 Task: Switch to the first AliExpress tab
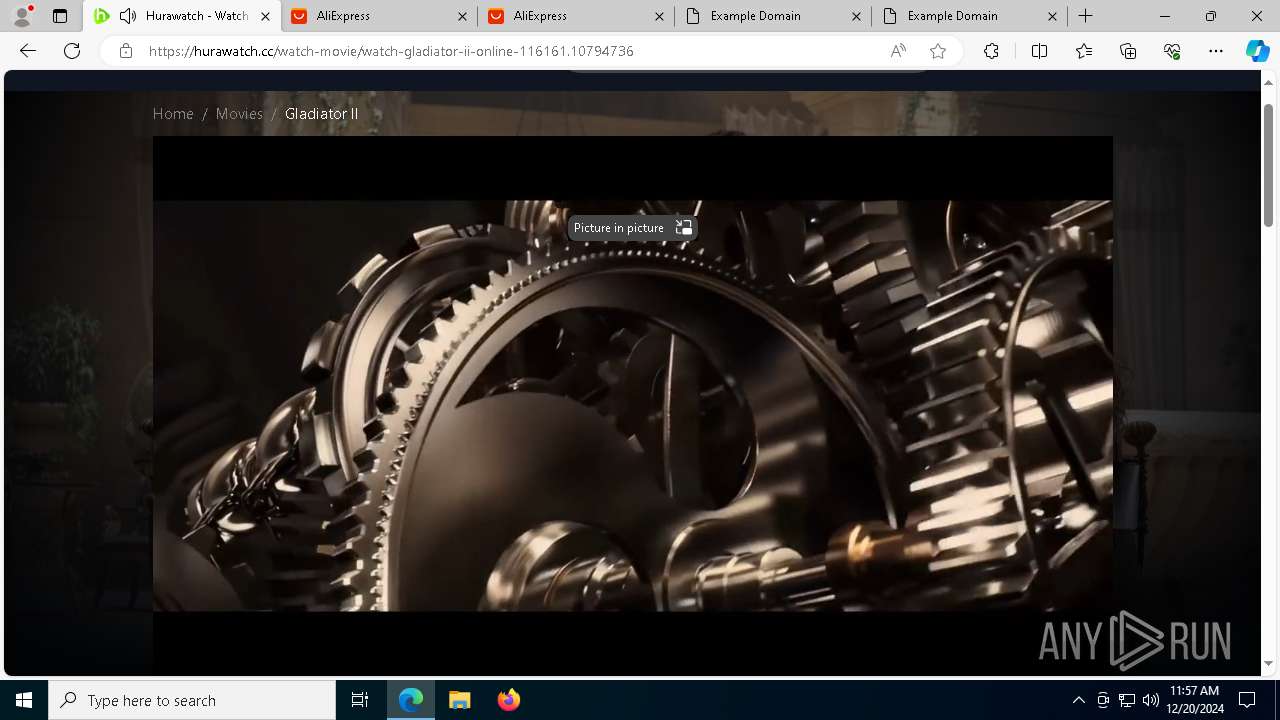coord(380,16)
